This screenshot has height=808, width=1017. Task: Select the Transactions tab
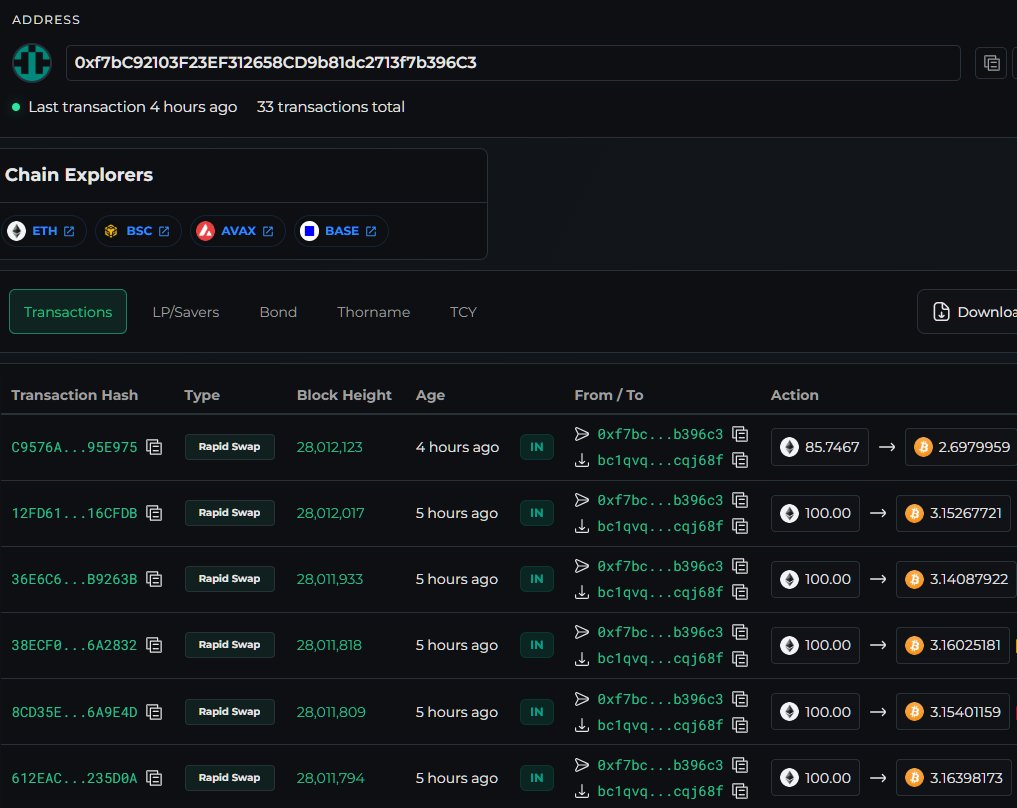click(68, 312)
